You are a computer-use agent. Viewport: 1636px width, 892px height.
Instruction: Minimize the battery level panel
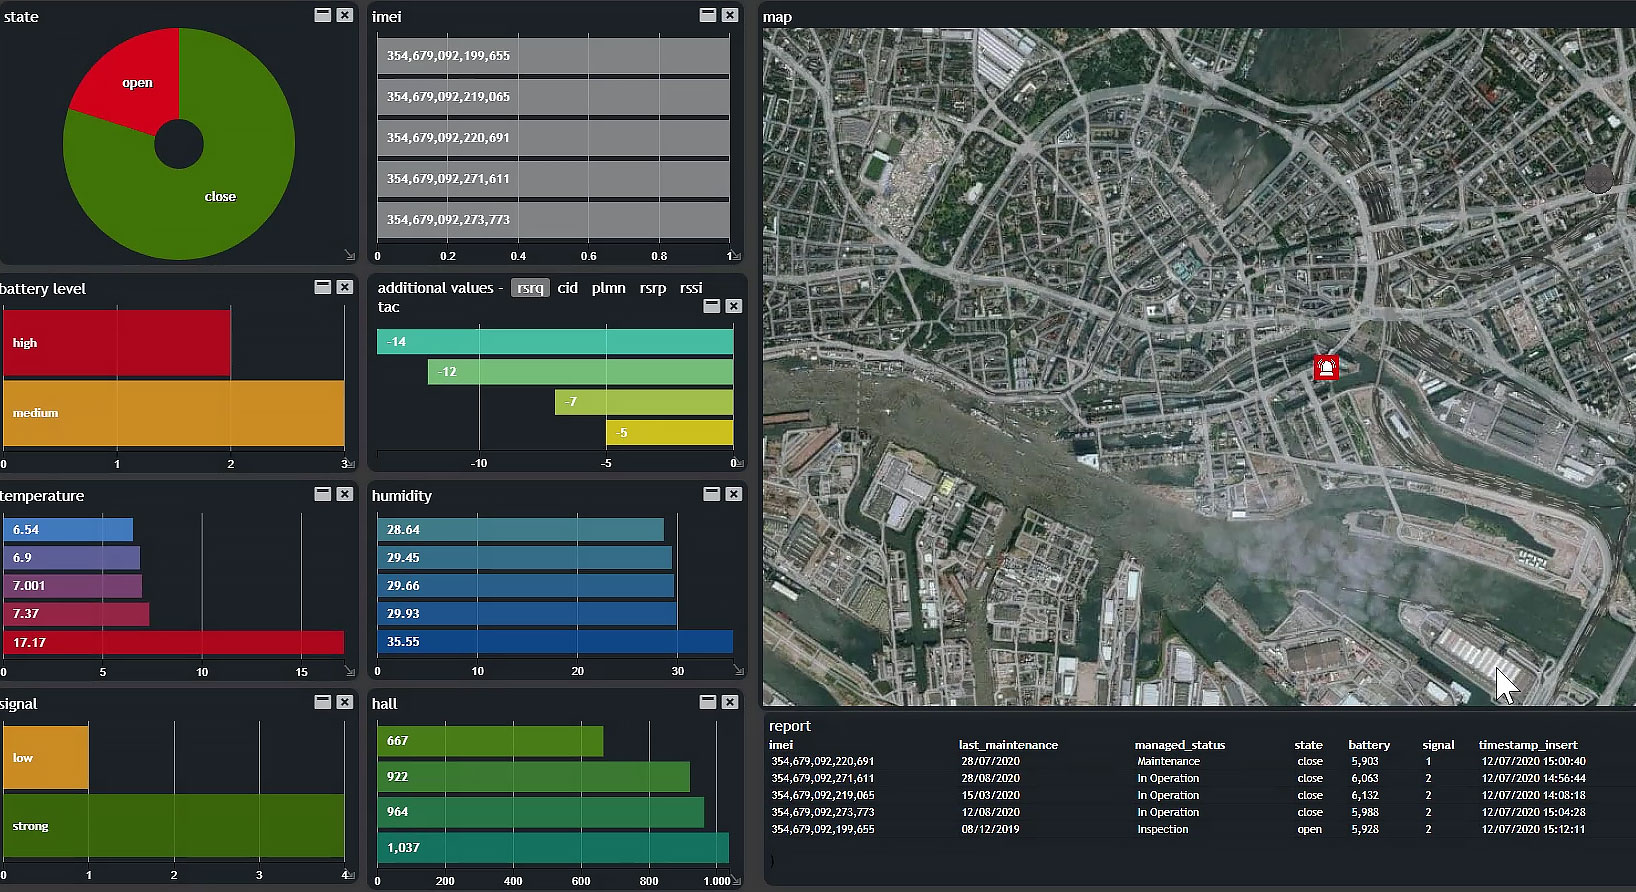click(323, 287)
